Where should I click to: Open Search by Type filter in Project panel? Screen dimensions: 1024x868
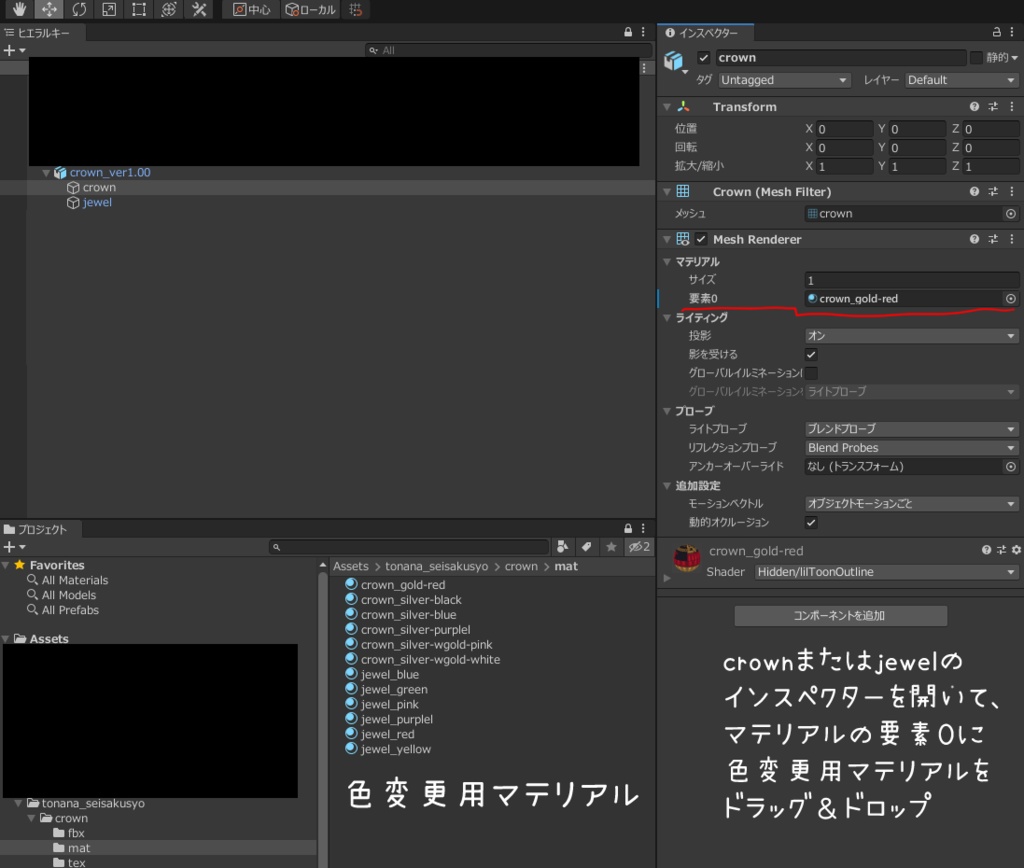pos(563,547)
